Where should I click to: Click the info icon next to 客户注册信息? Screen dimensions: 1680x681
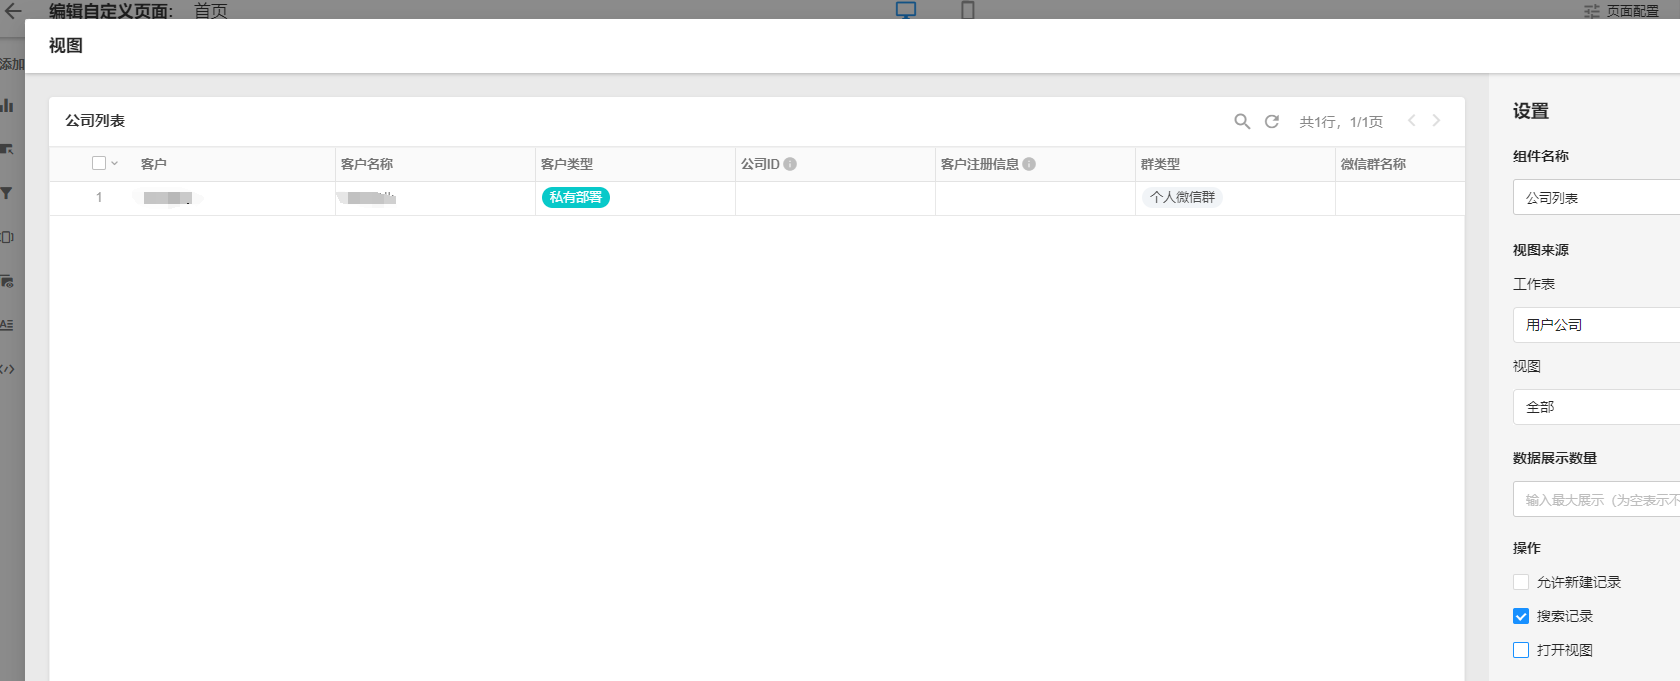click(x=1029, y=164)
